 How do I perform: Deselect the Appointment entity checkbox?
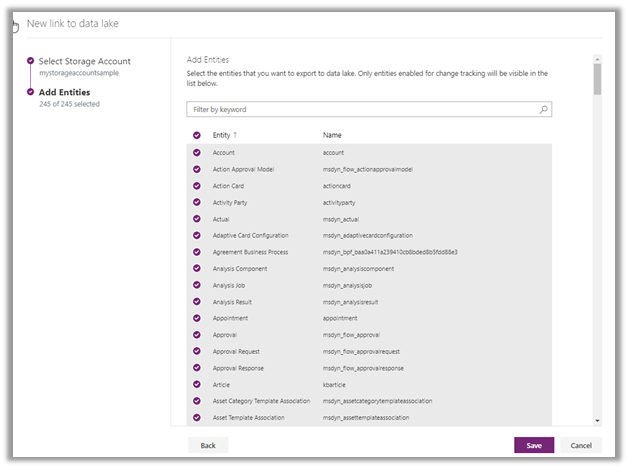197,318
